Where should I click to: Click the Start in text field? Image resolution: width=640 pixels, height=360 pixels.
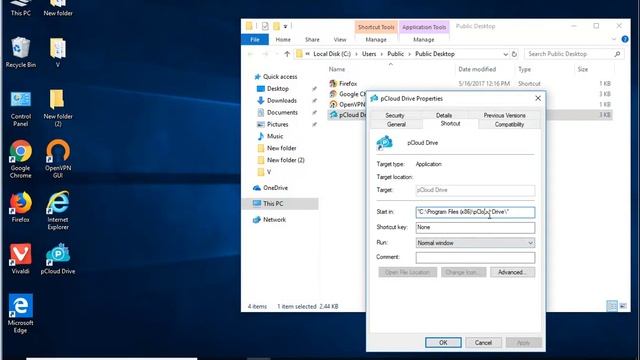pos(475,212)
